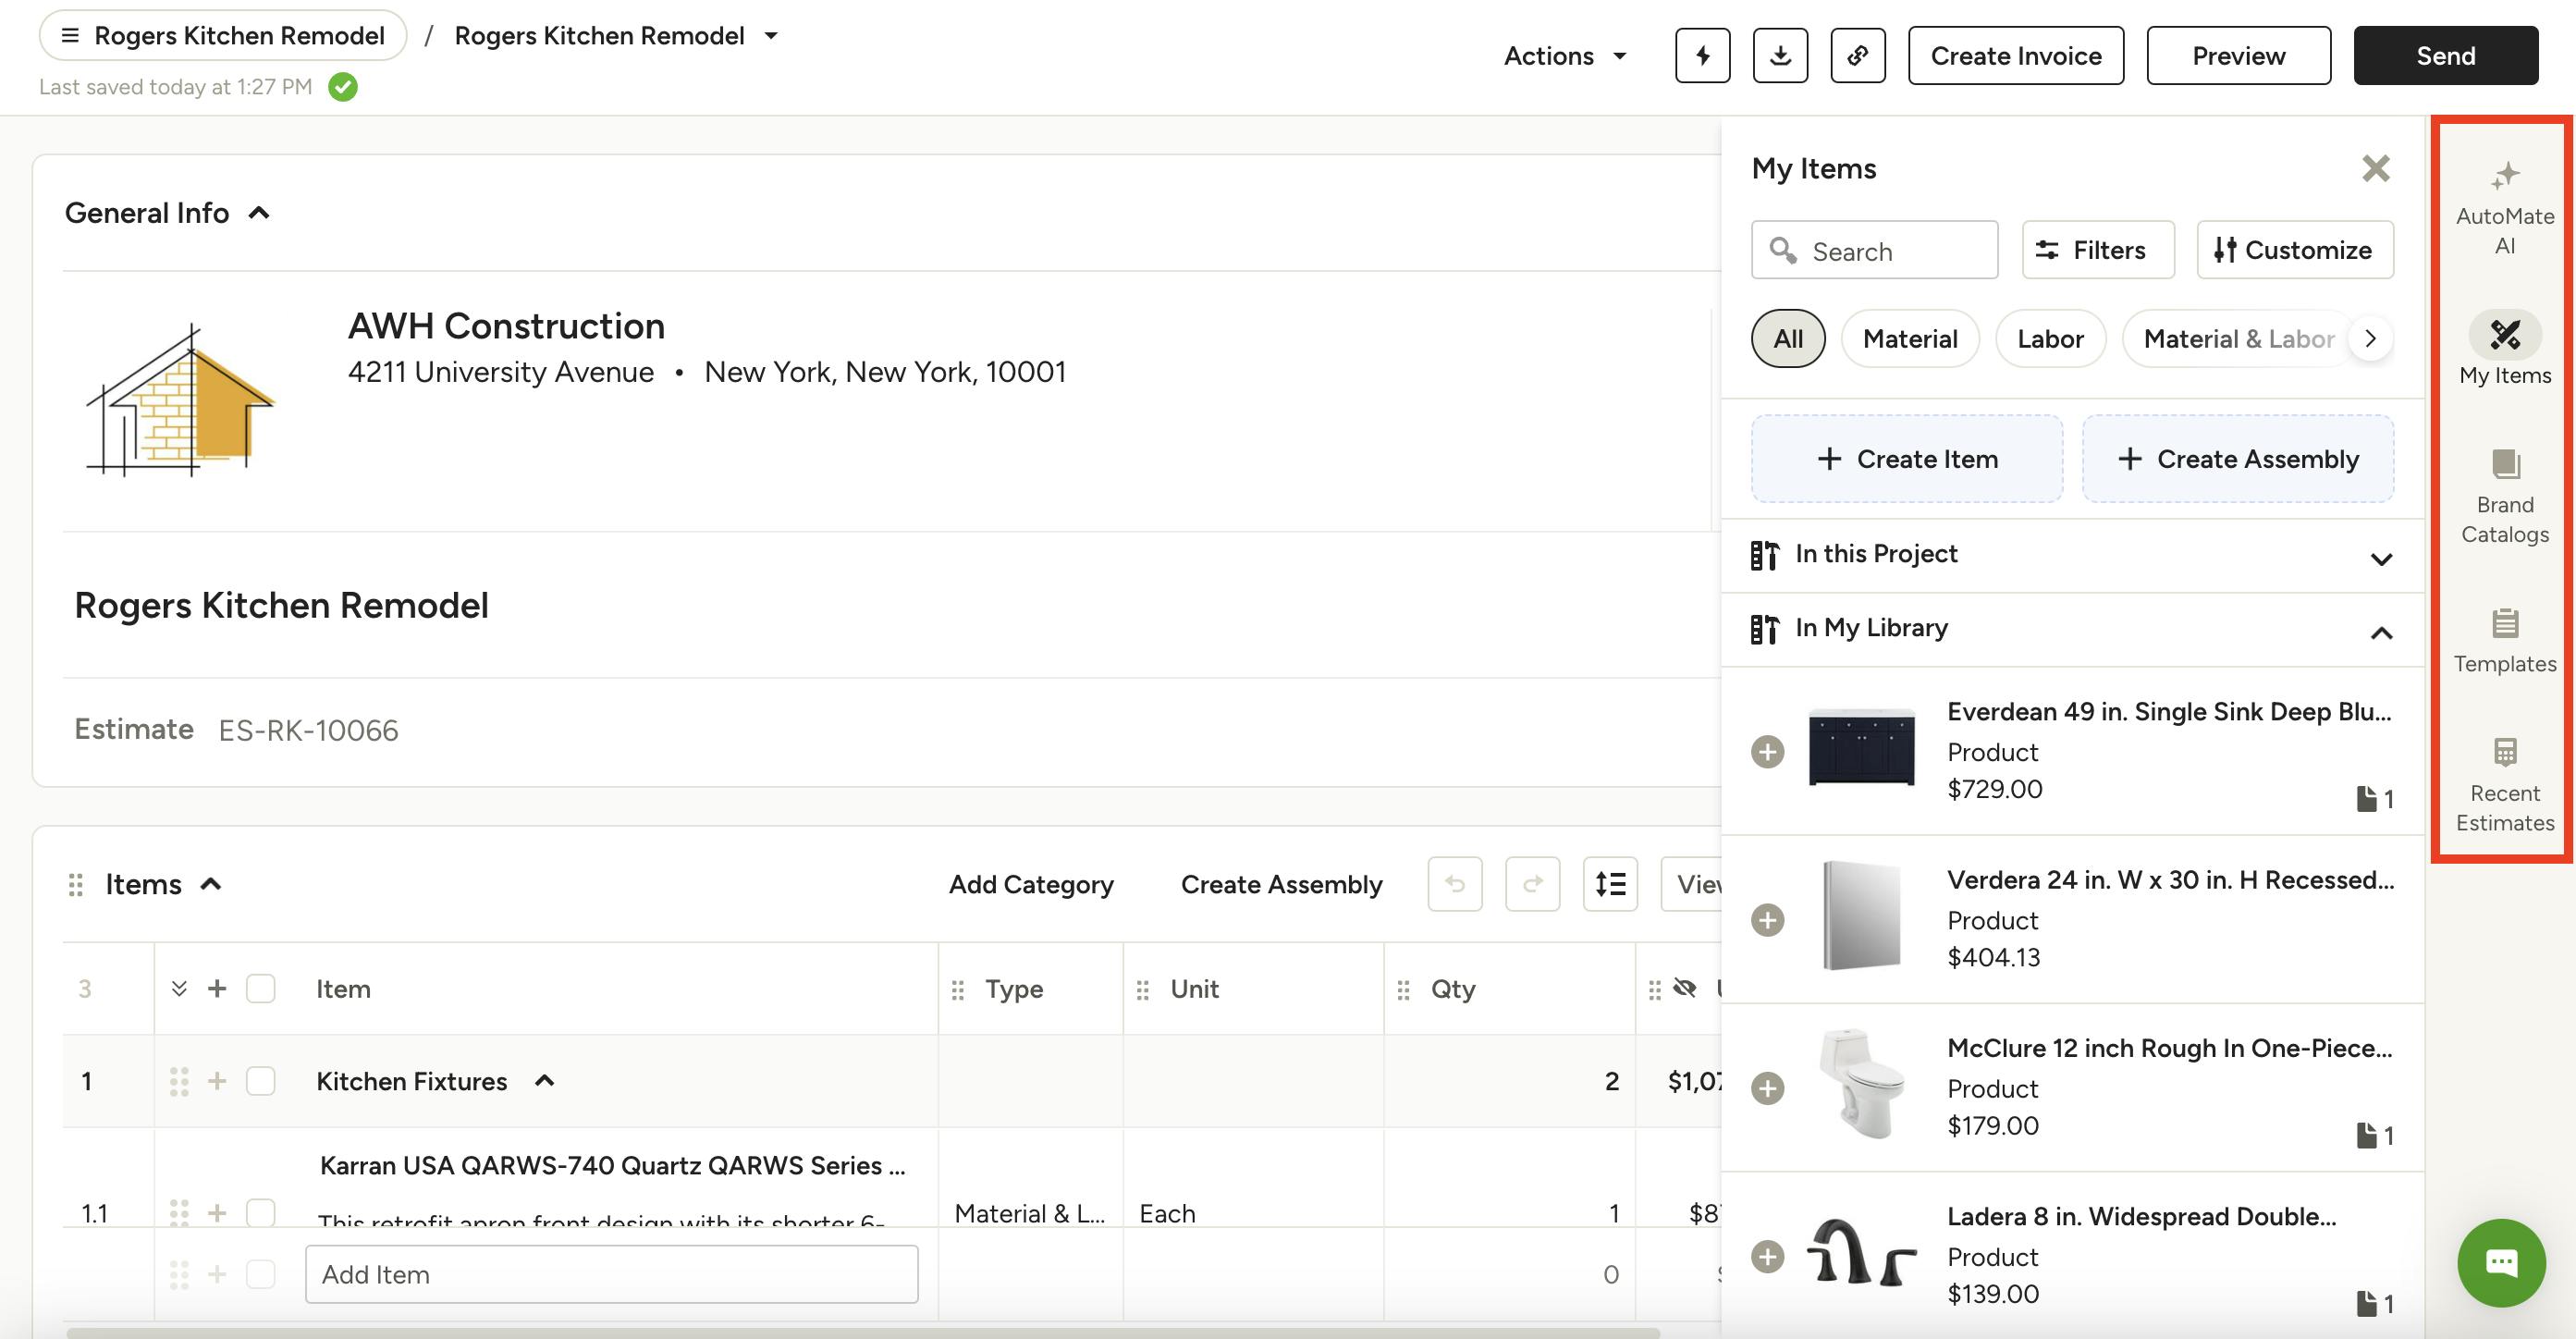
Task: Select the Material & Labor filter chip
Action: (x=2238, y=338)
